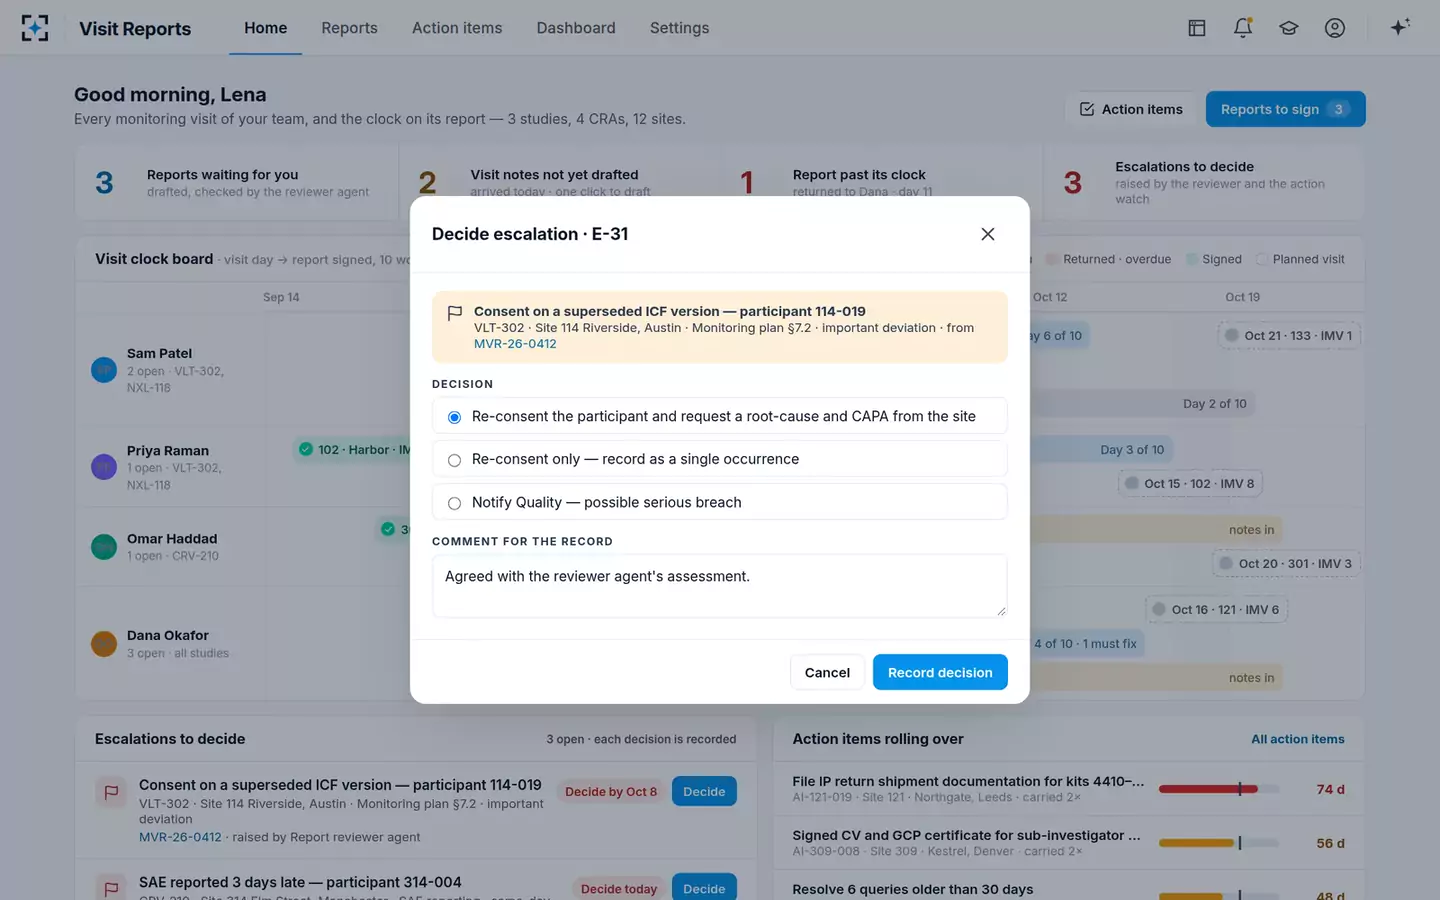Click Sam Patel's avatar
This screenshot has height=900, width=1440.
pyautogui.click(x=104, y=370)
